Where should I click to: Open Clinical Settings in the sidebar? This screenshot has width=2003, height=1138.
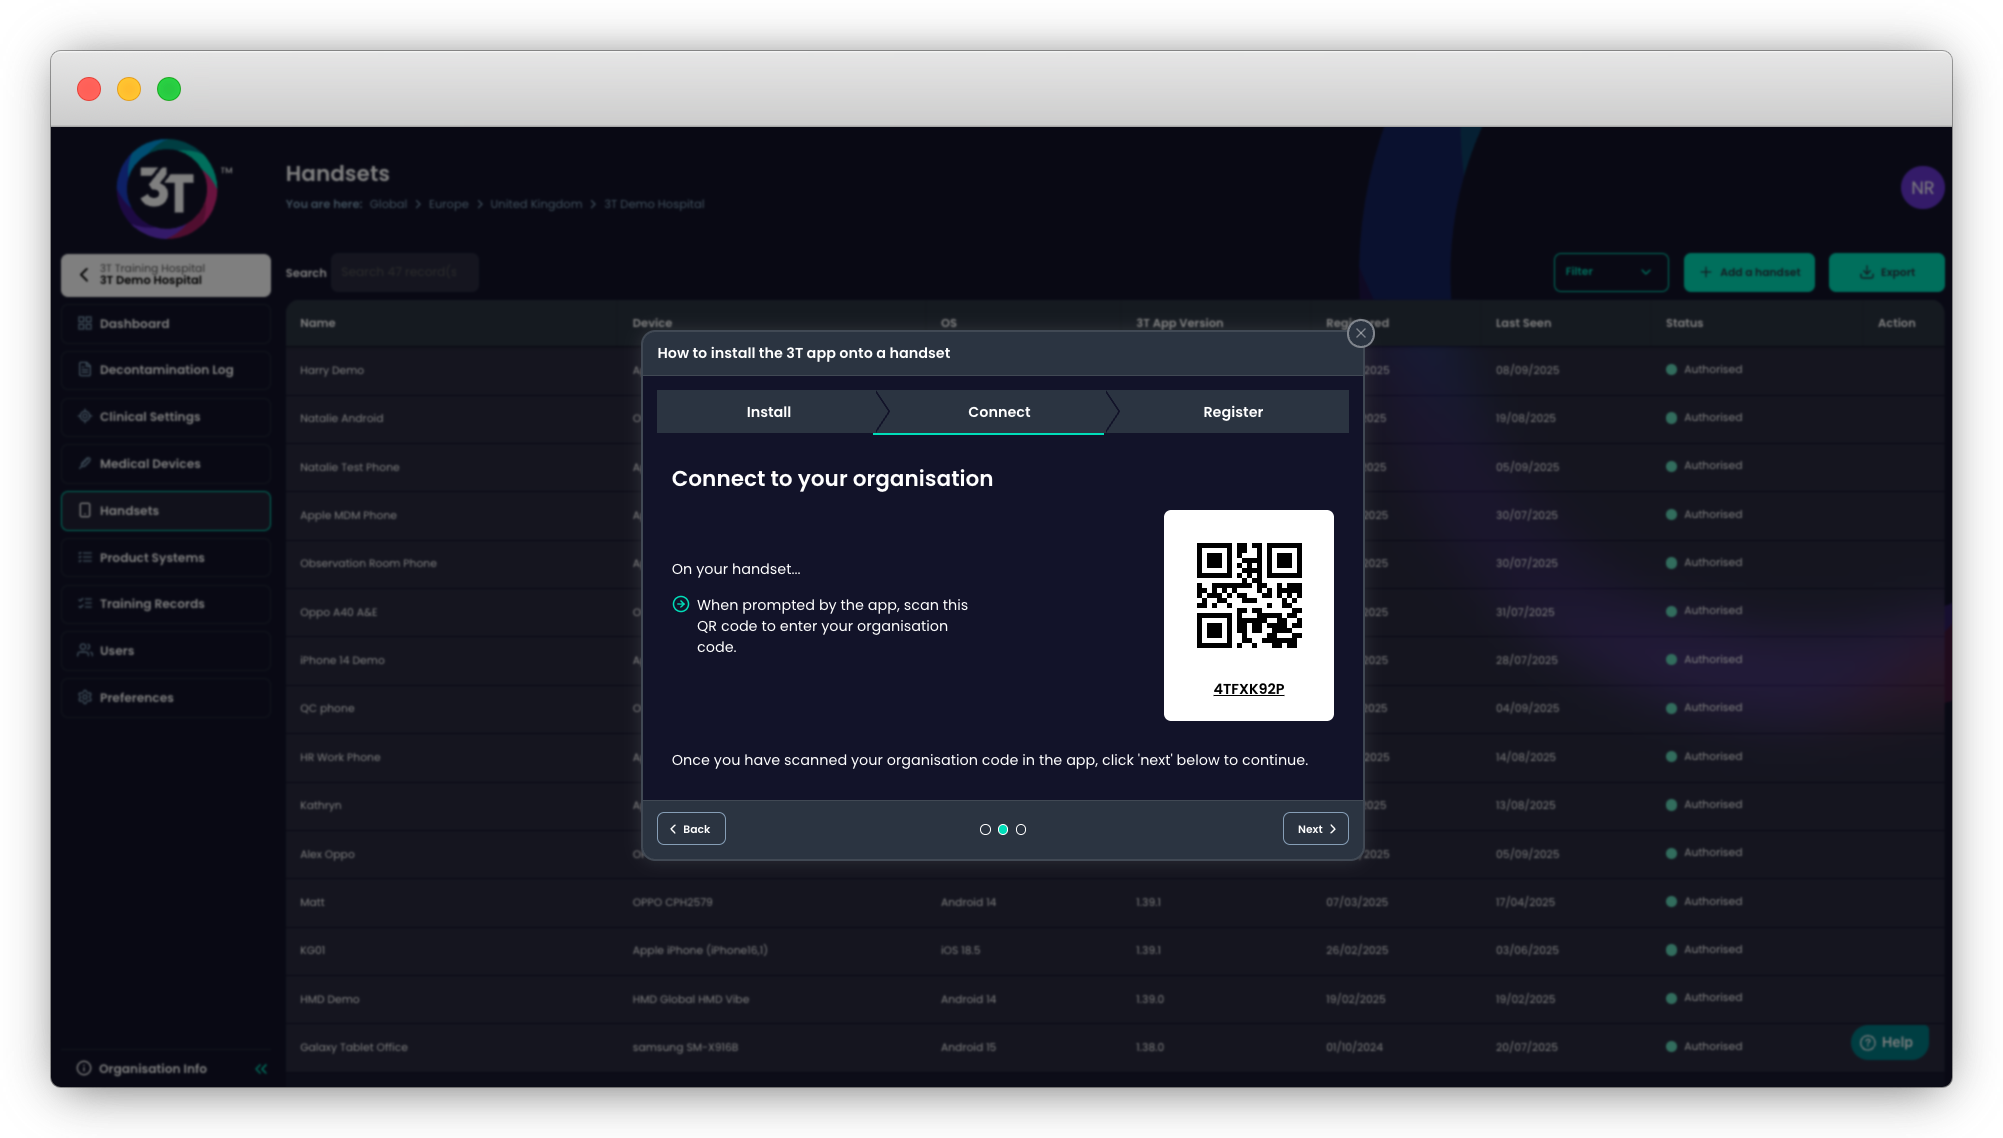tap(166, 417)
